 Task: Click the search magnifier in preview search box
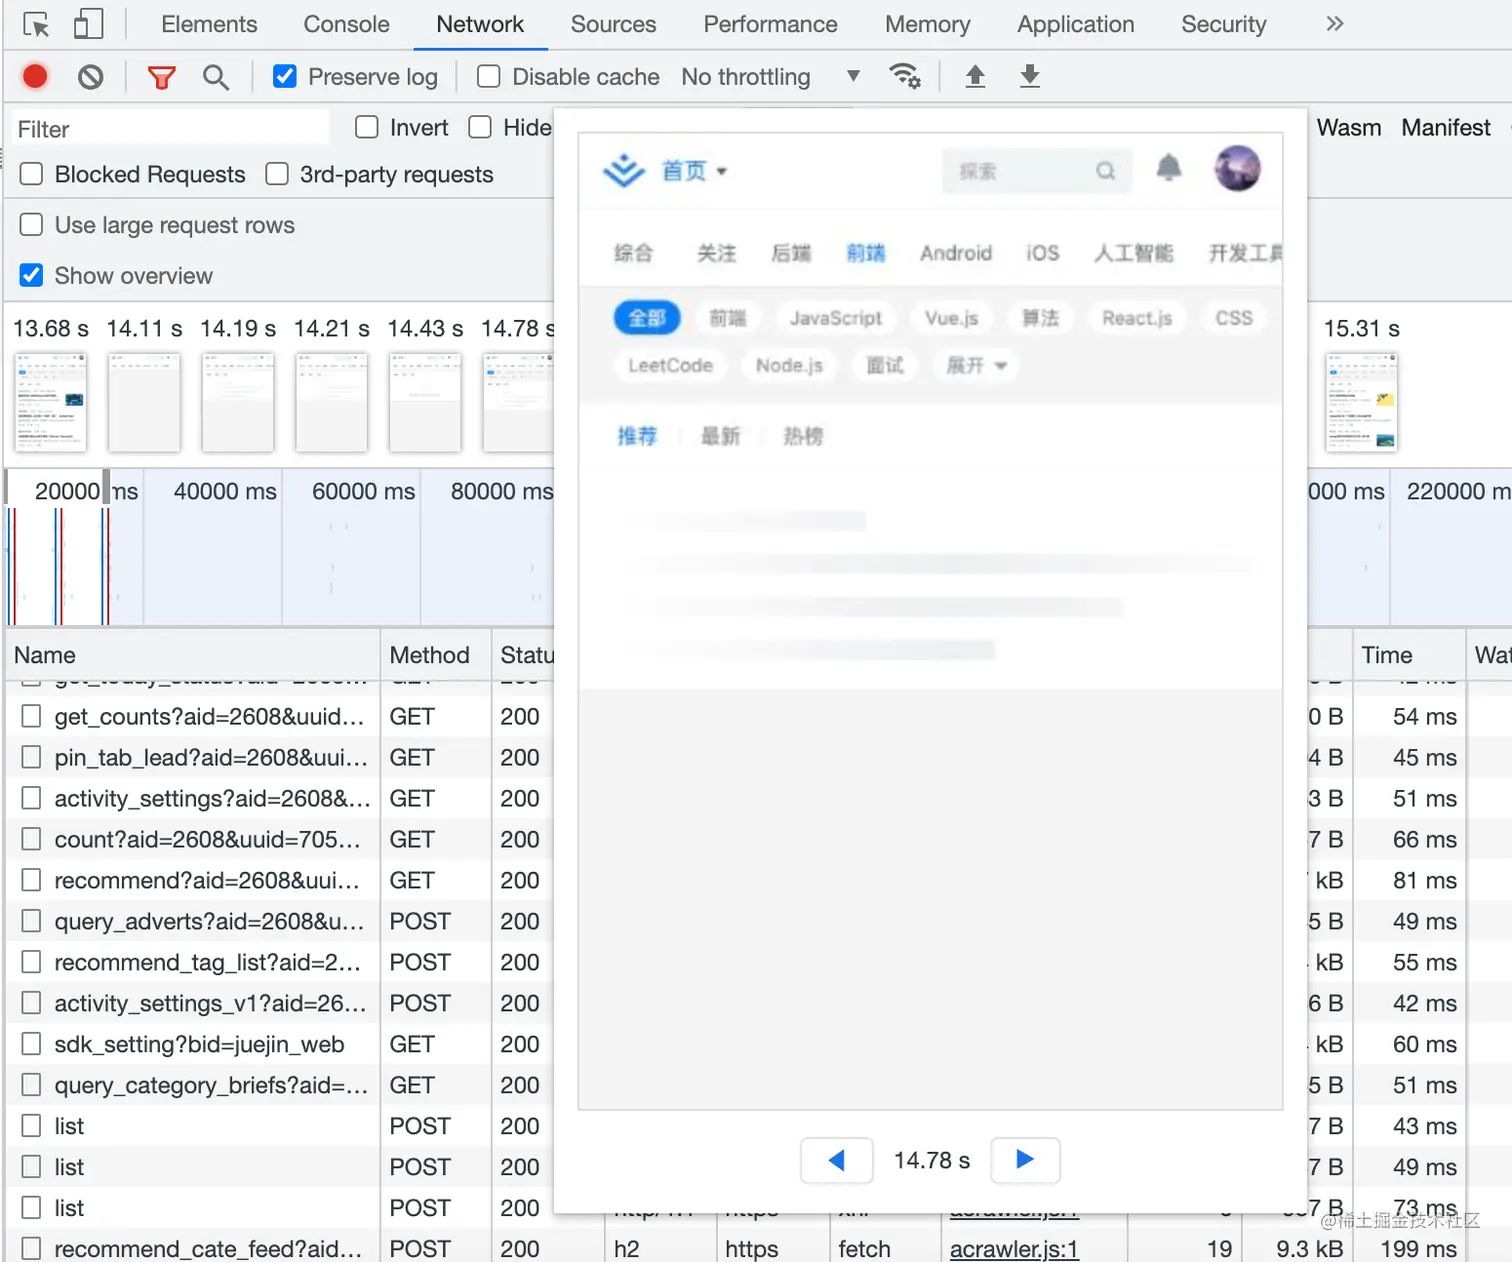click(1105, 171)
